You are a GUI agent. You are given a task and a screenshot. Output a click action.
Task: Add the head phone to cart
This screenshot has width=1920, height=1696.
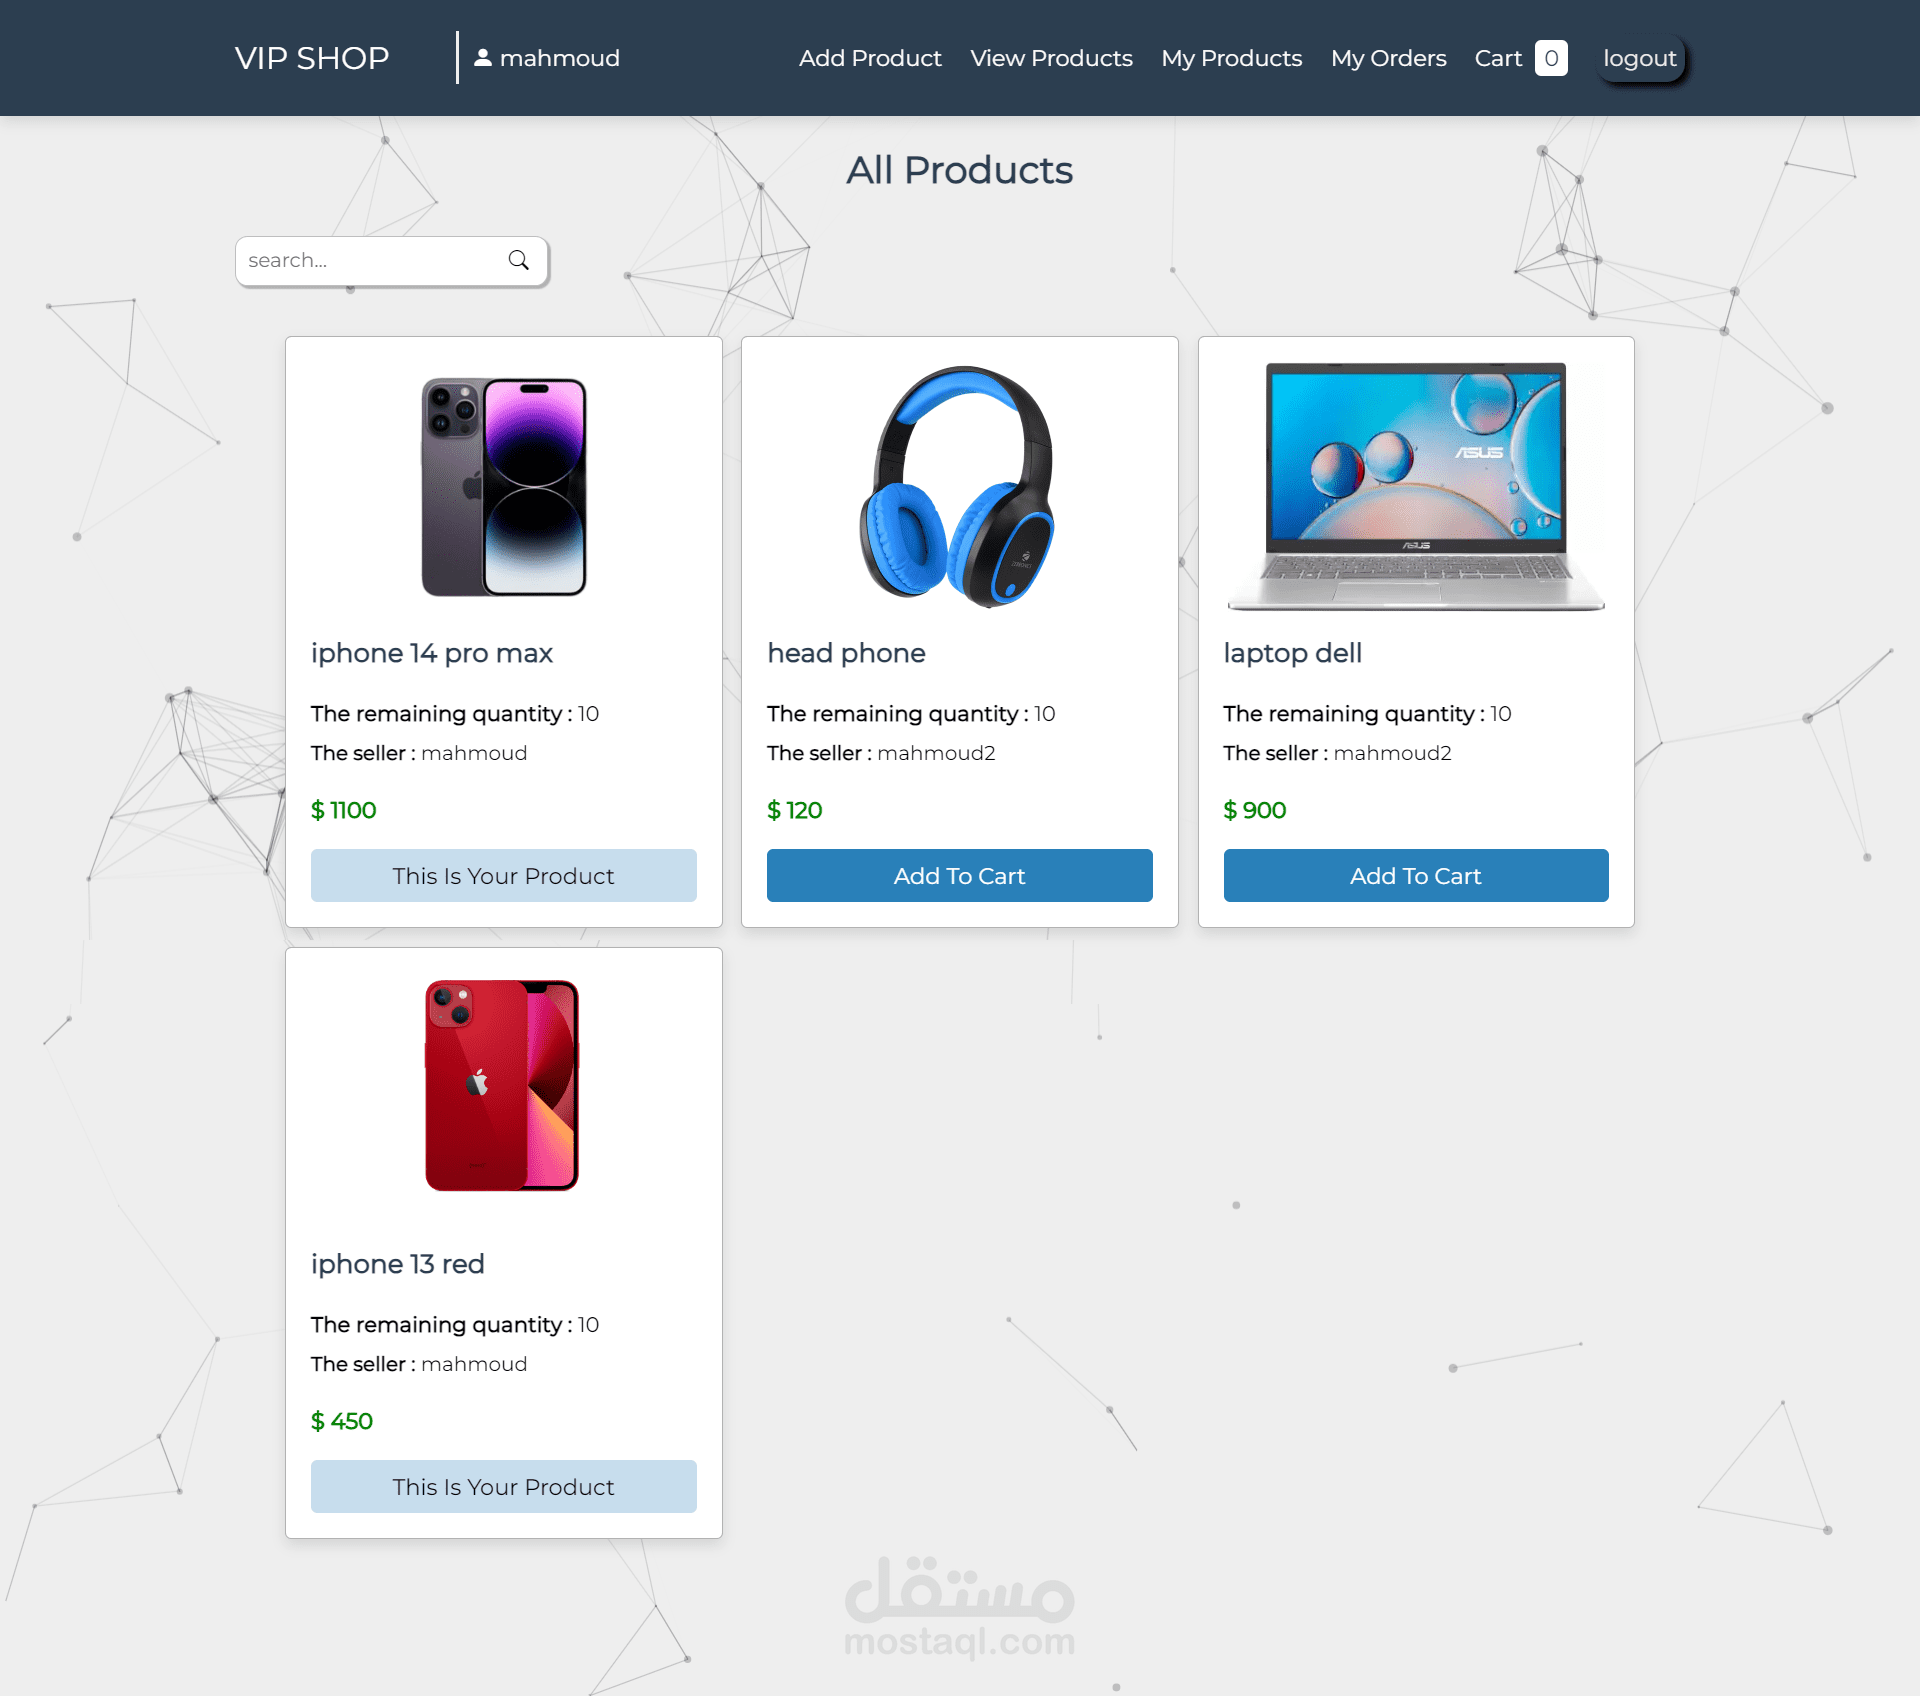coord(960,876)
